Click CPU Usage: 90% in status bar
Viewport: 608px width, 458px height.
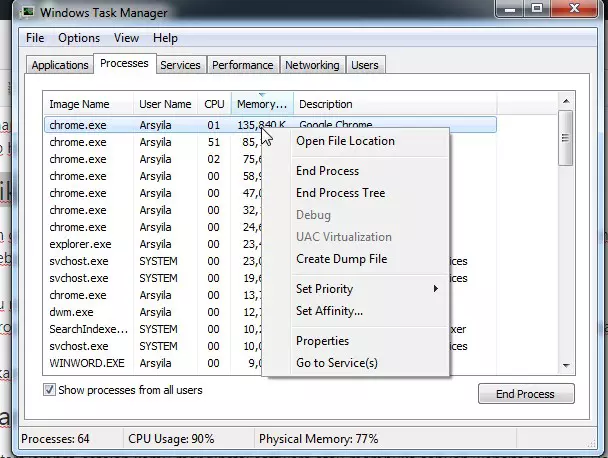tap(171, 439)
